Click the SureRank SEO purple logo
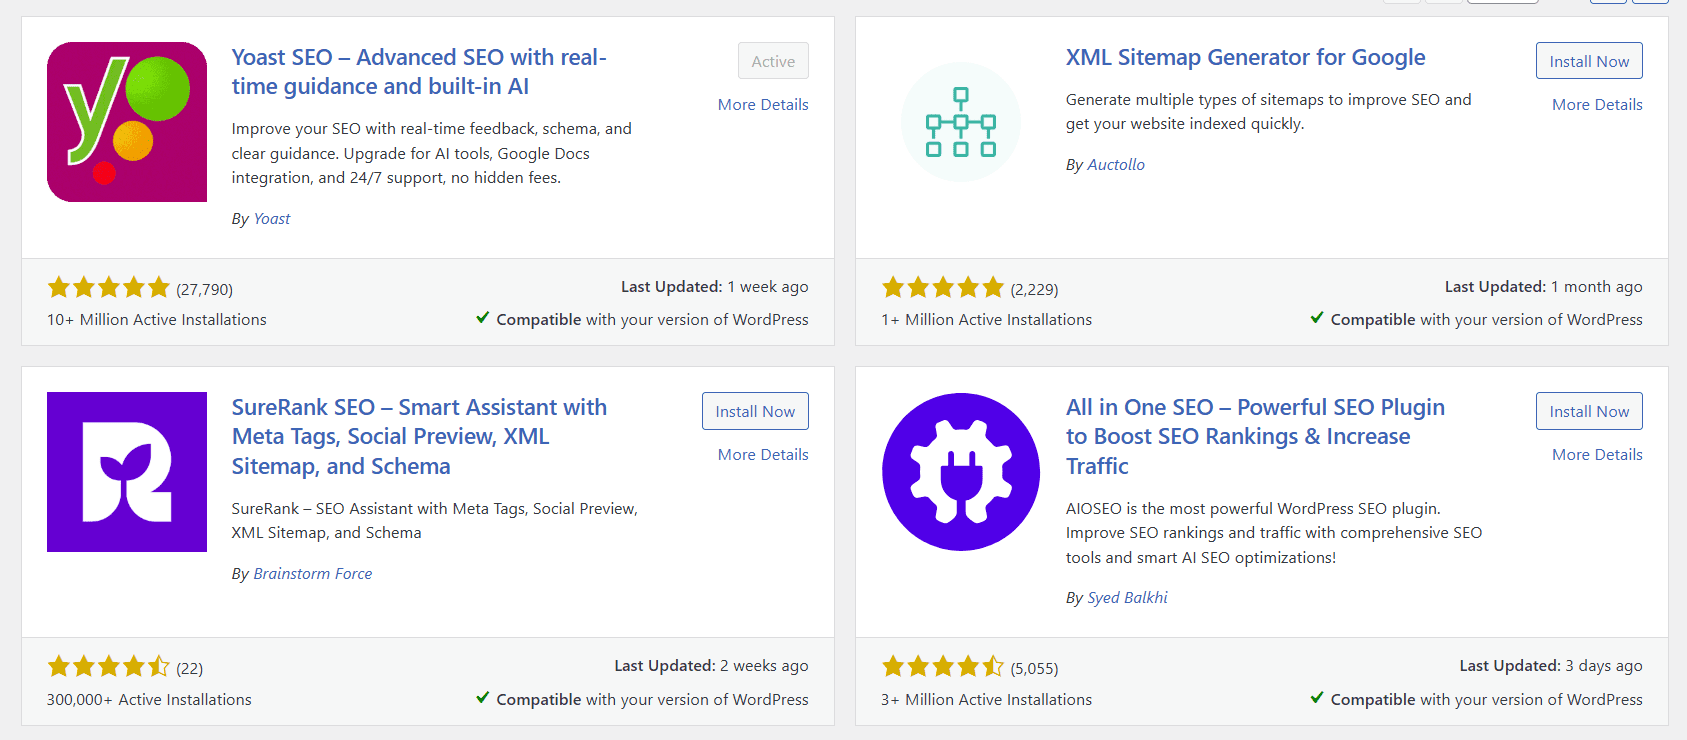The image size is (1687, 740). [x=127, y=472]
